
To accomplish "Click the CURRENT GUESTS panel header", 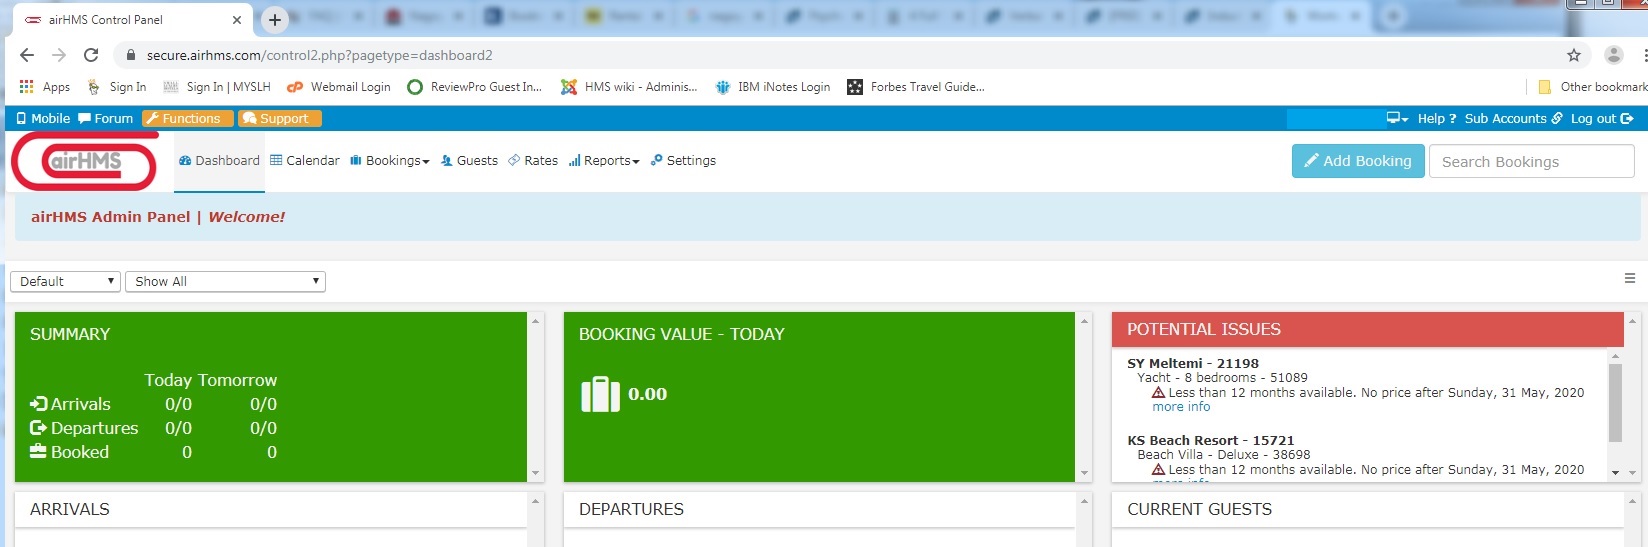I will [x=1367, y=509].
